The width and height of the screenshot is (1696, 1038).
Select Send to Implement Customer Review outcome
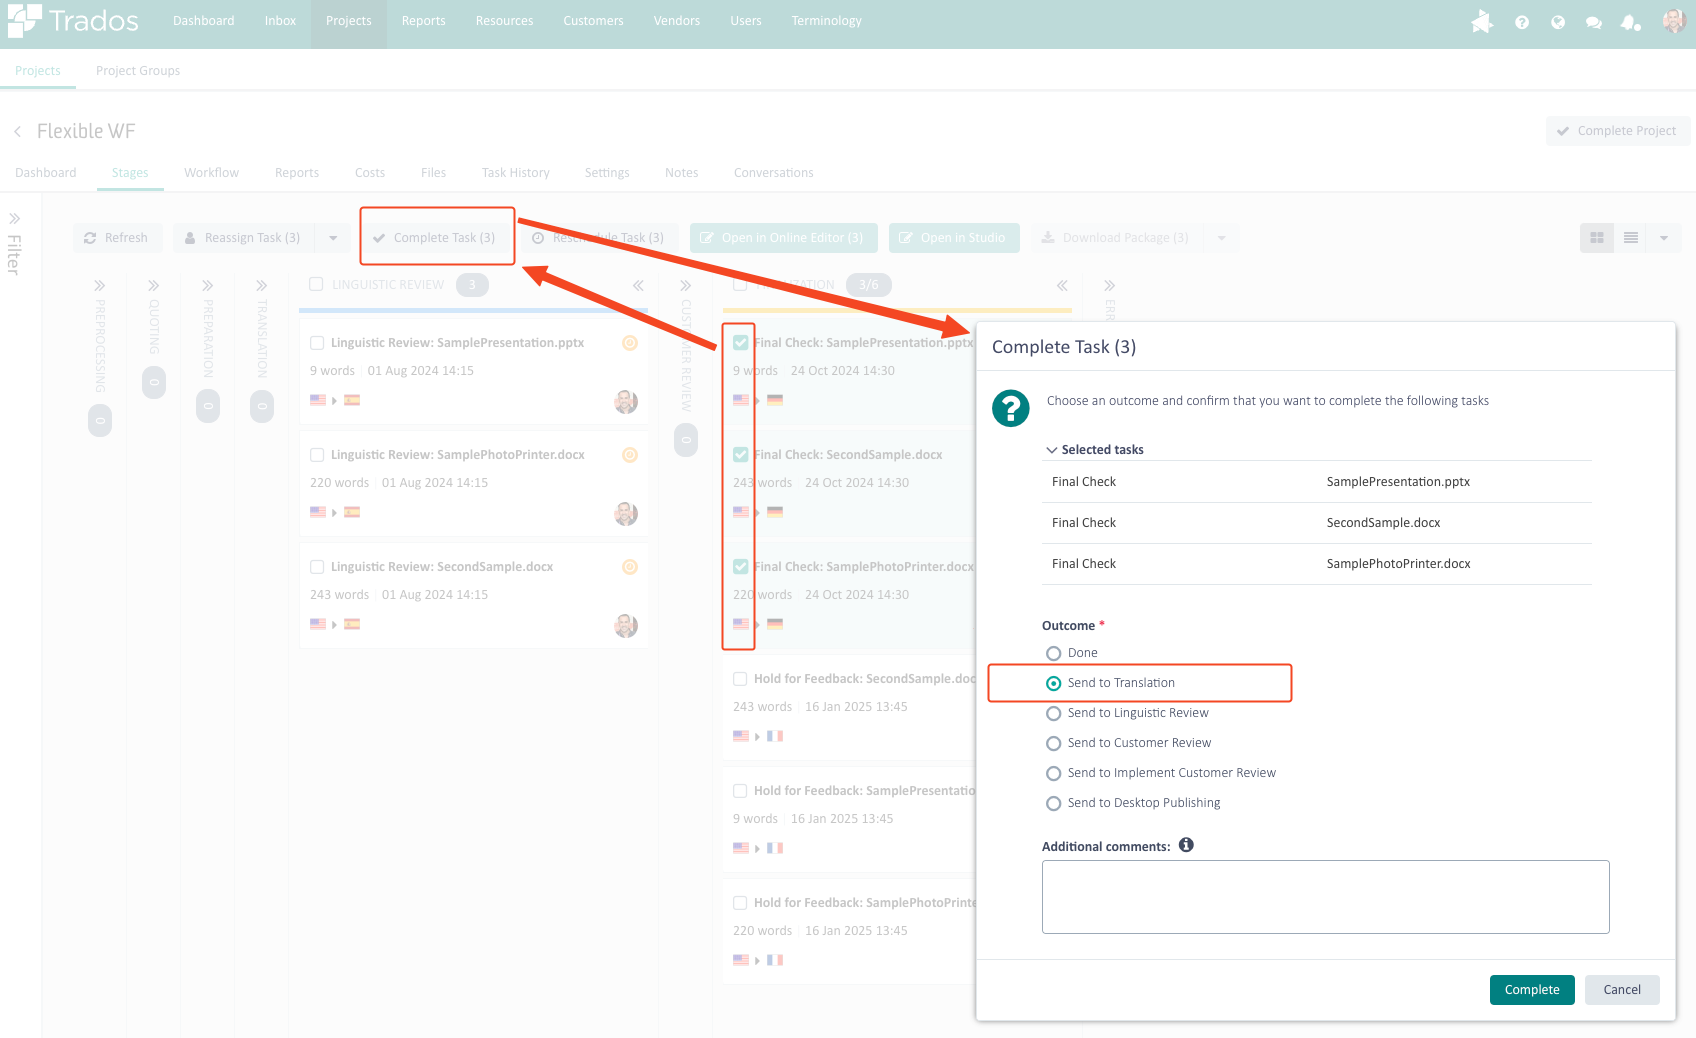pyautogui.click(x=1053, y=773)
